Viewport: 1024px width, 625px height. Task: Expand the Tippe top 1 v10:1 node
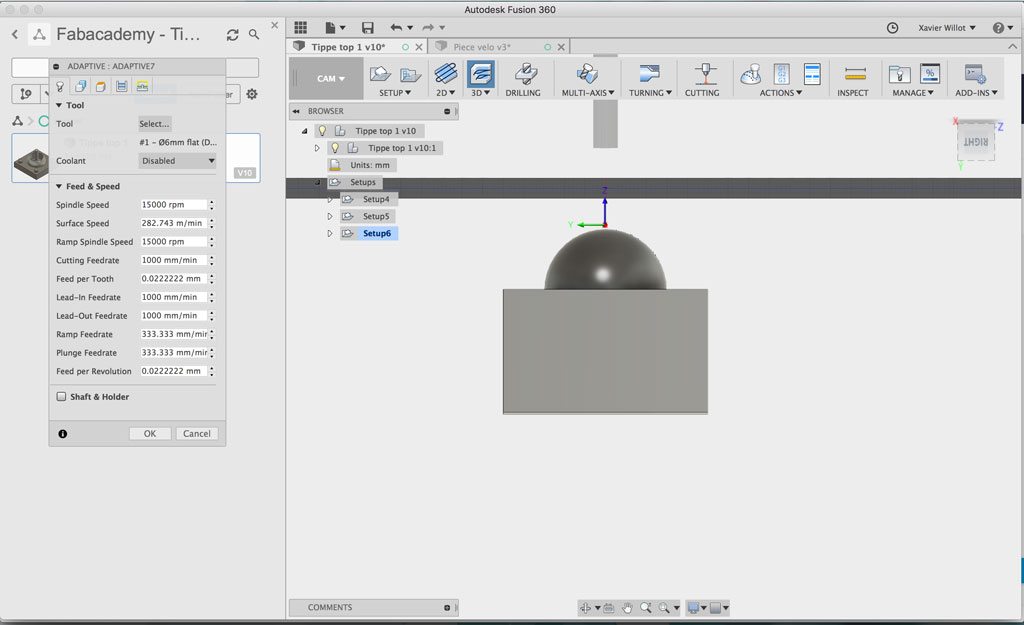(x=317, y=148)
